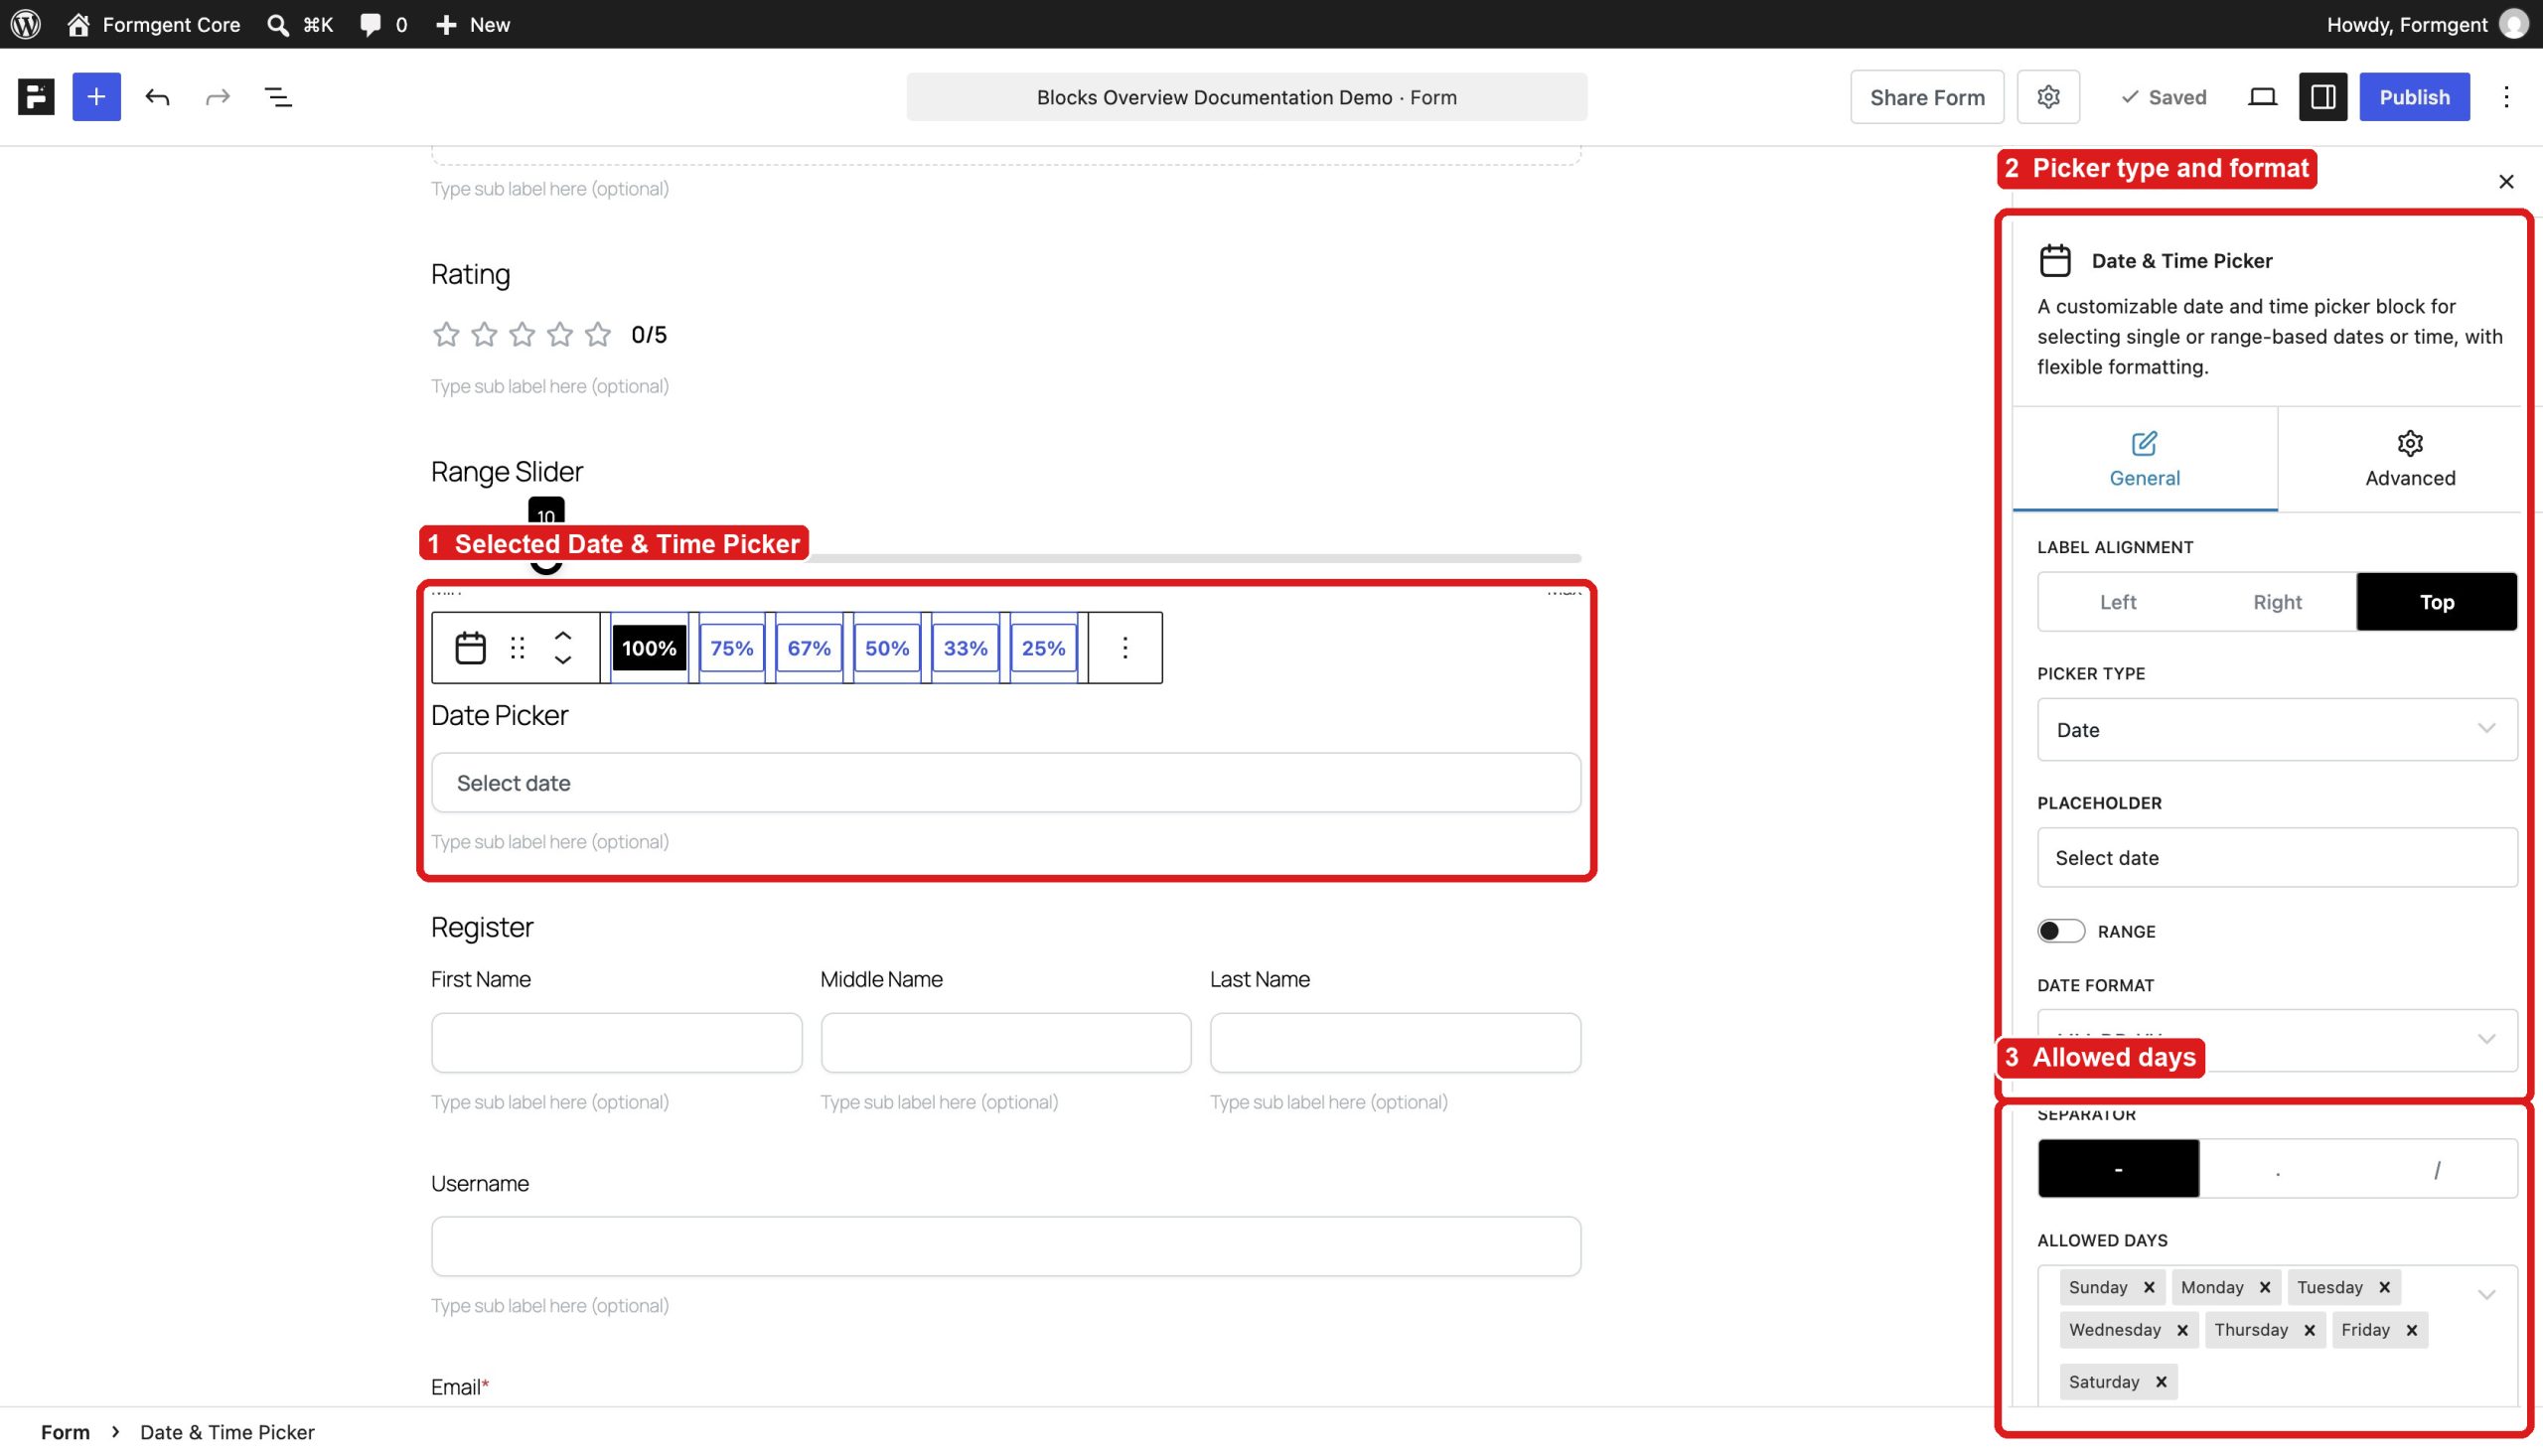Image resolution: width=2543 pixels, height=1456 pixels.
Task: Remove Friday from allowed days
Action: tap(2411, 1330)
